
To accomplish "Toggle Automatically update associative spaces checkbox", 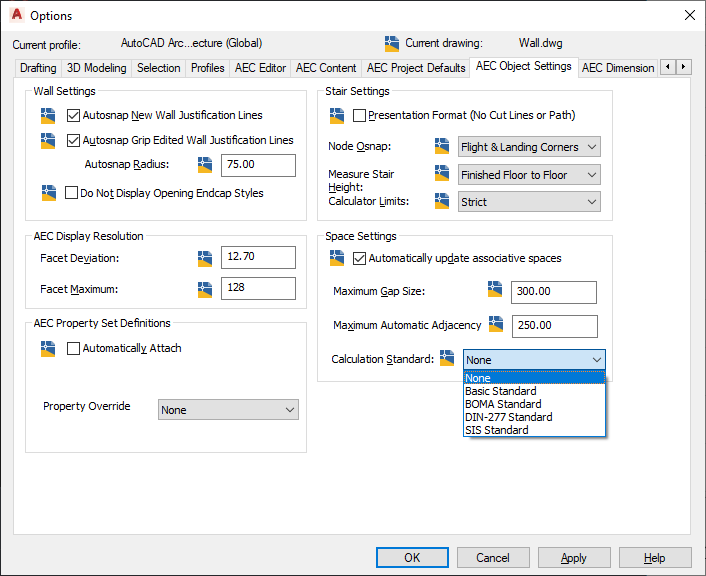I will [x=359, y=259].
